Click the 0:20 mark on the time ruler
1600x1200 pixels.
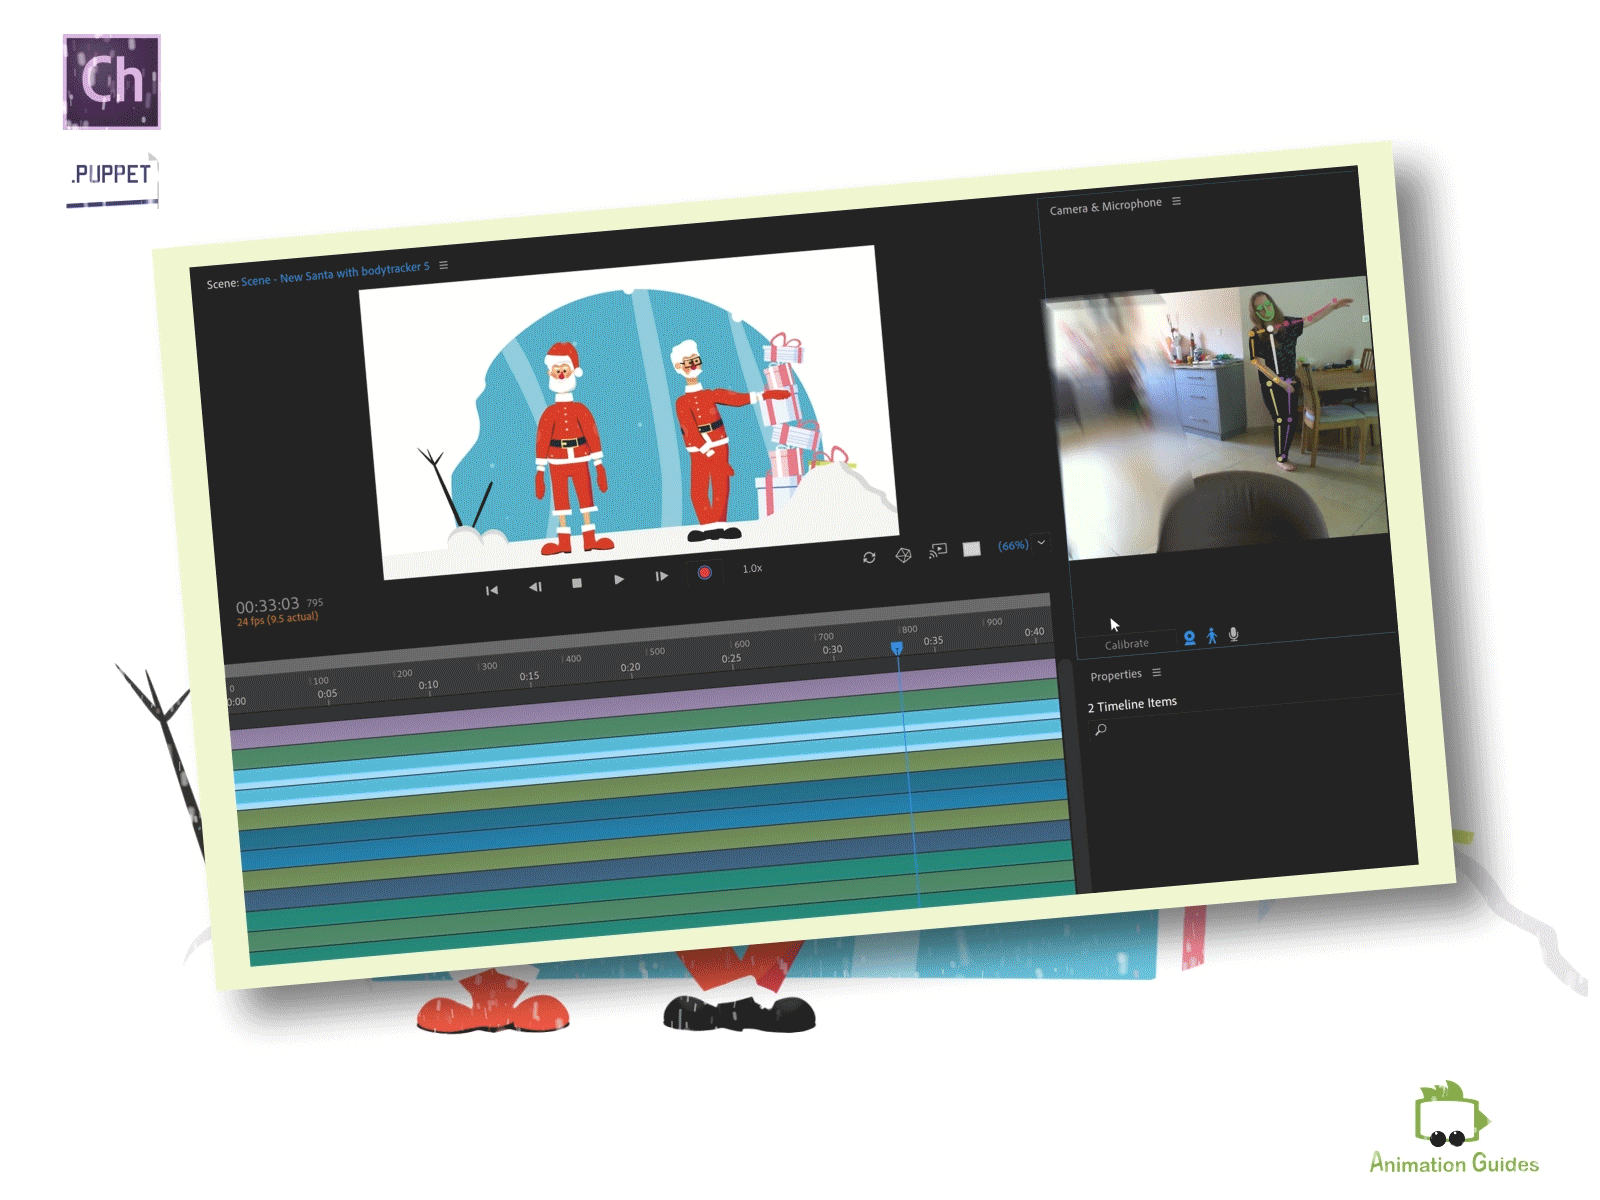(x=630, y=667)
